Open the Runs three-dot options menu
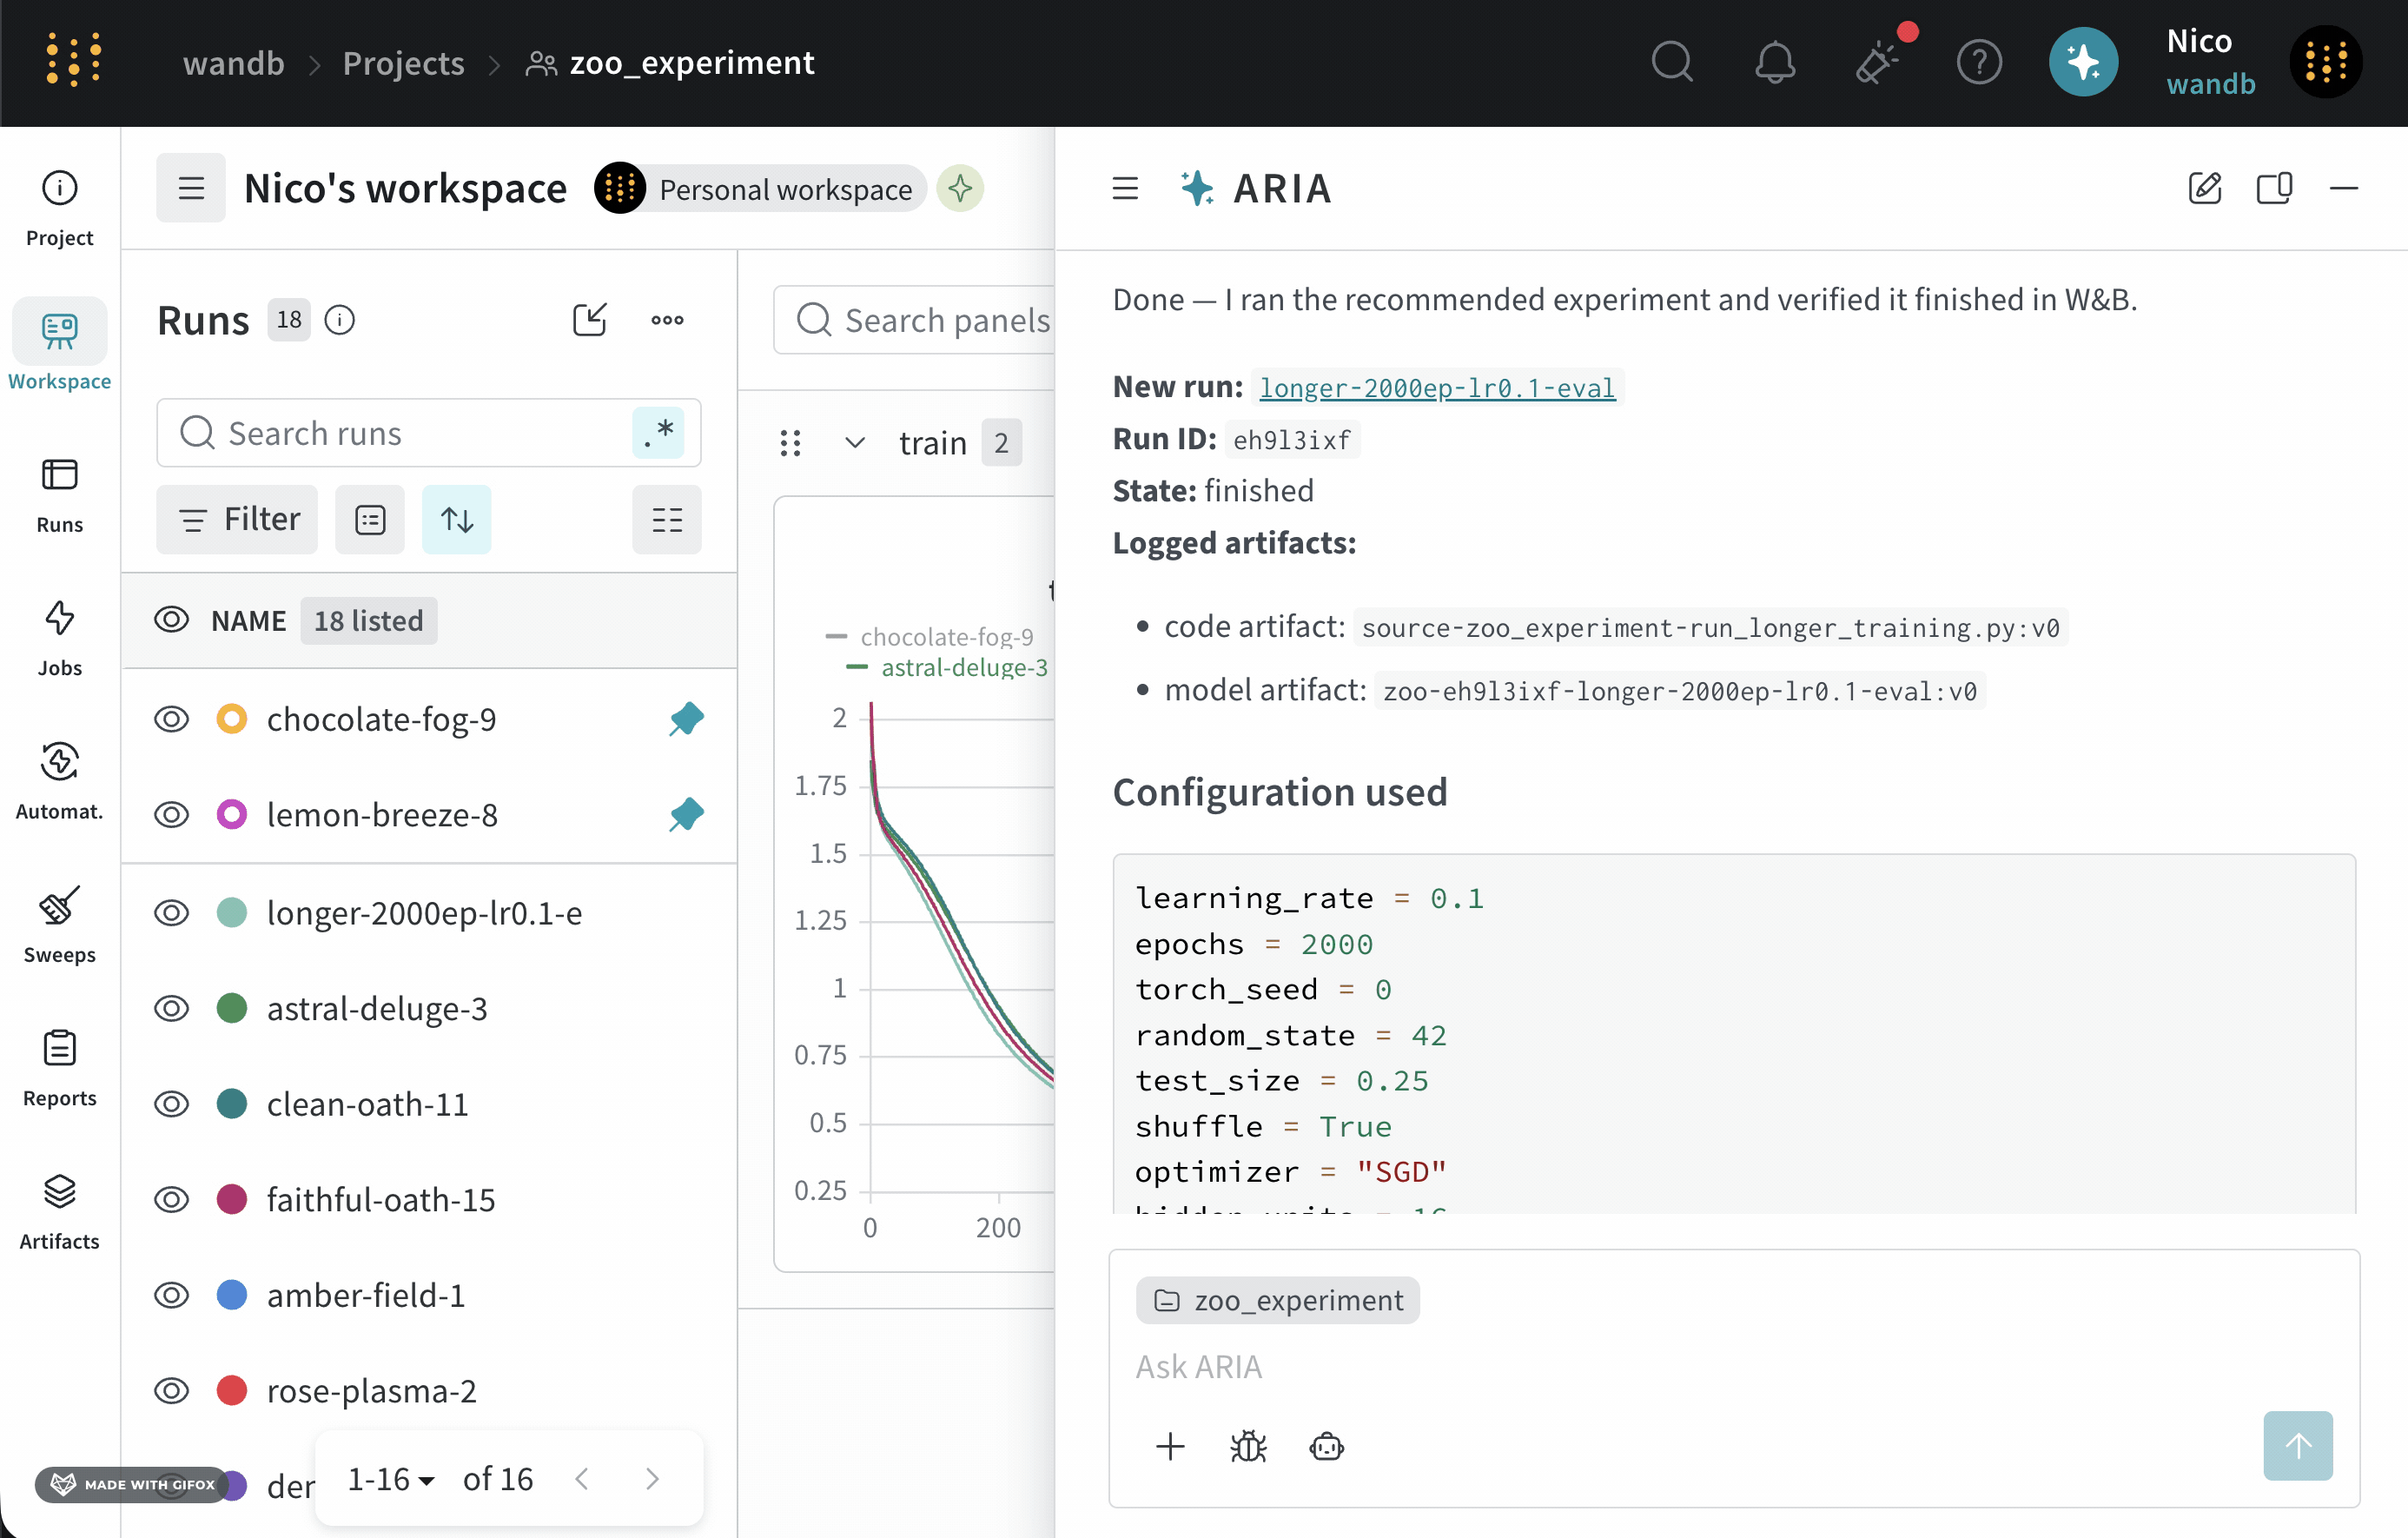2408x1538 pixels. coord(667,320)
